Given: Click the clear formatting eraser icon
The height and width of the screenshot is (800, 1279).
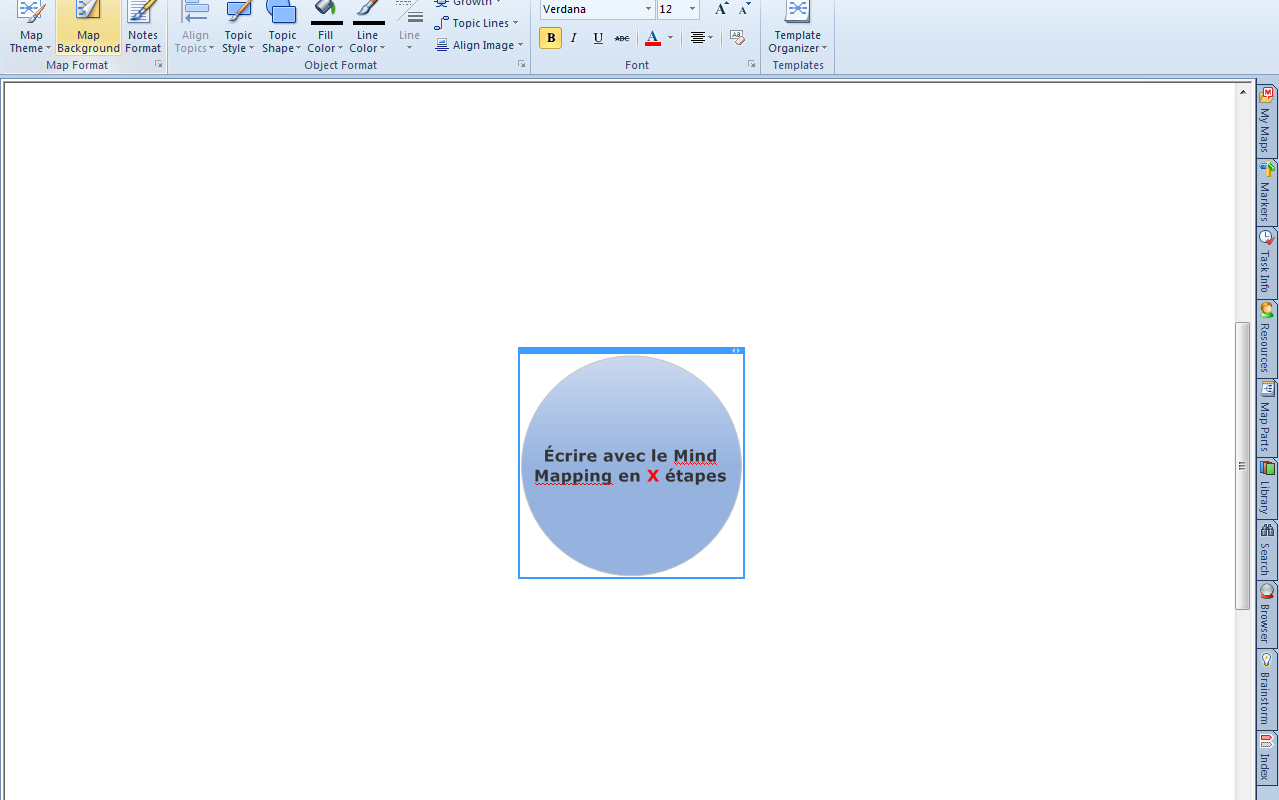Looking at the screenshot, I should [x=737, y=38].
